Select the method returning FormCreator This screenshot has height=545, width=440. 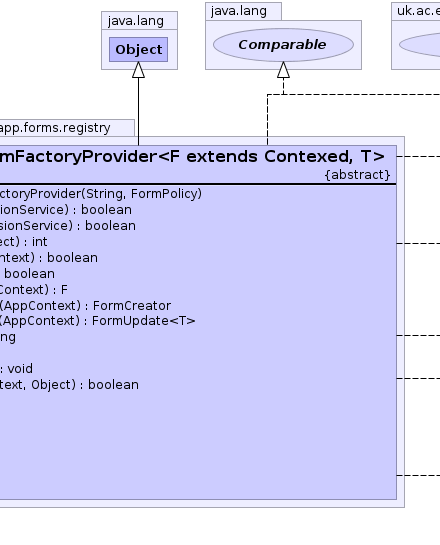pyautogui.click(x=85, y=306)
